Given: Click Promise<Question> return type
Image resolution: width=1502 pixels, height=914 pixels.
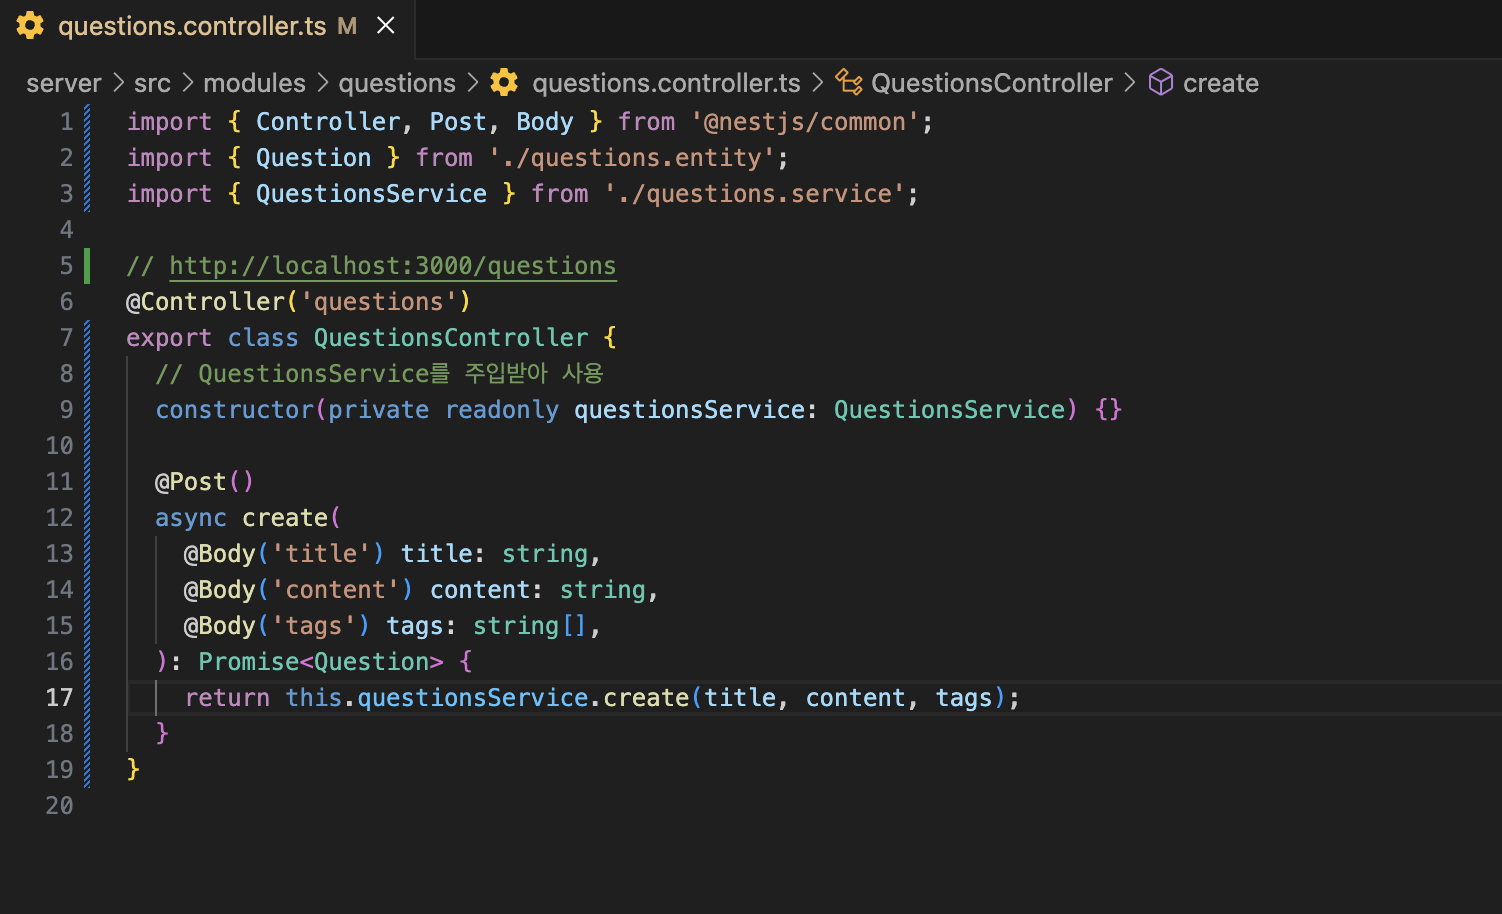Looking at the screenshot, I should pyautogui.click(x=321, y=662).
